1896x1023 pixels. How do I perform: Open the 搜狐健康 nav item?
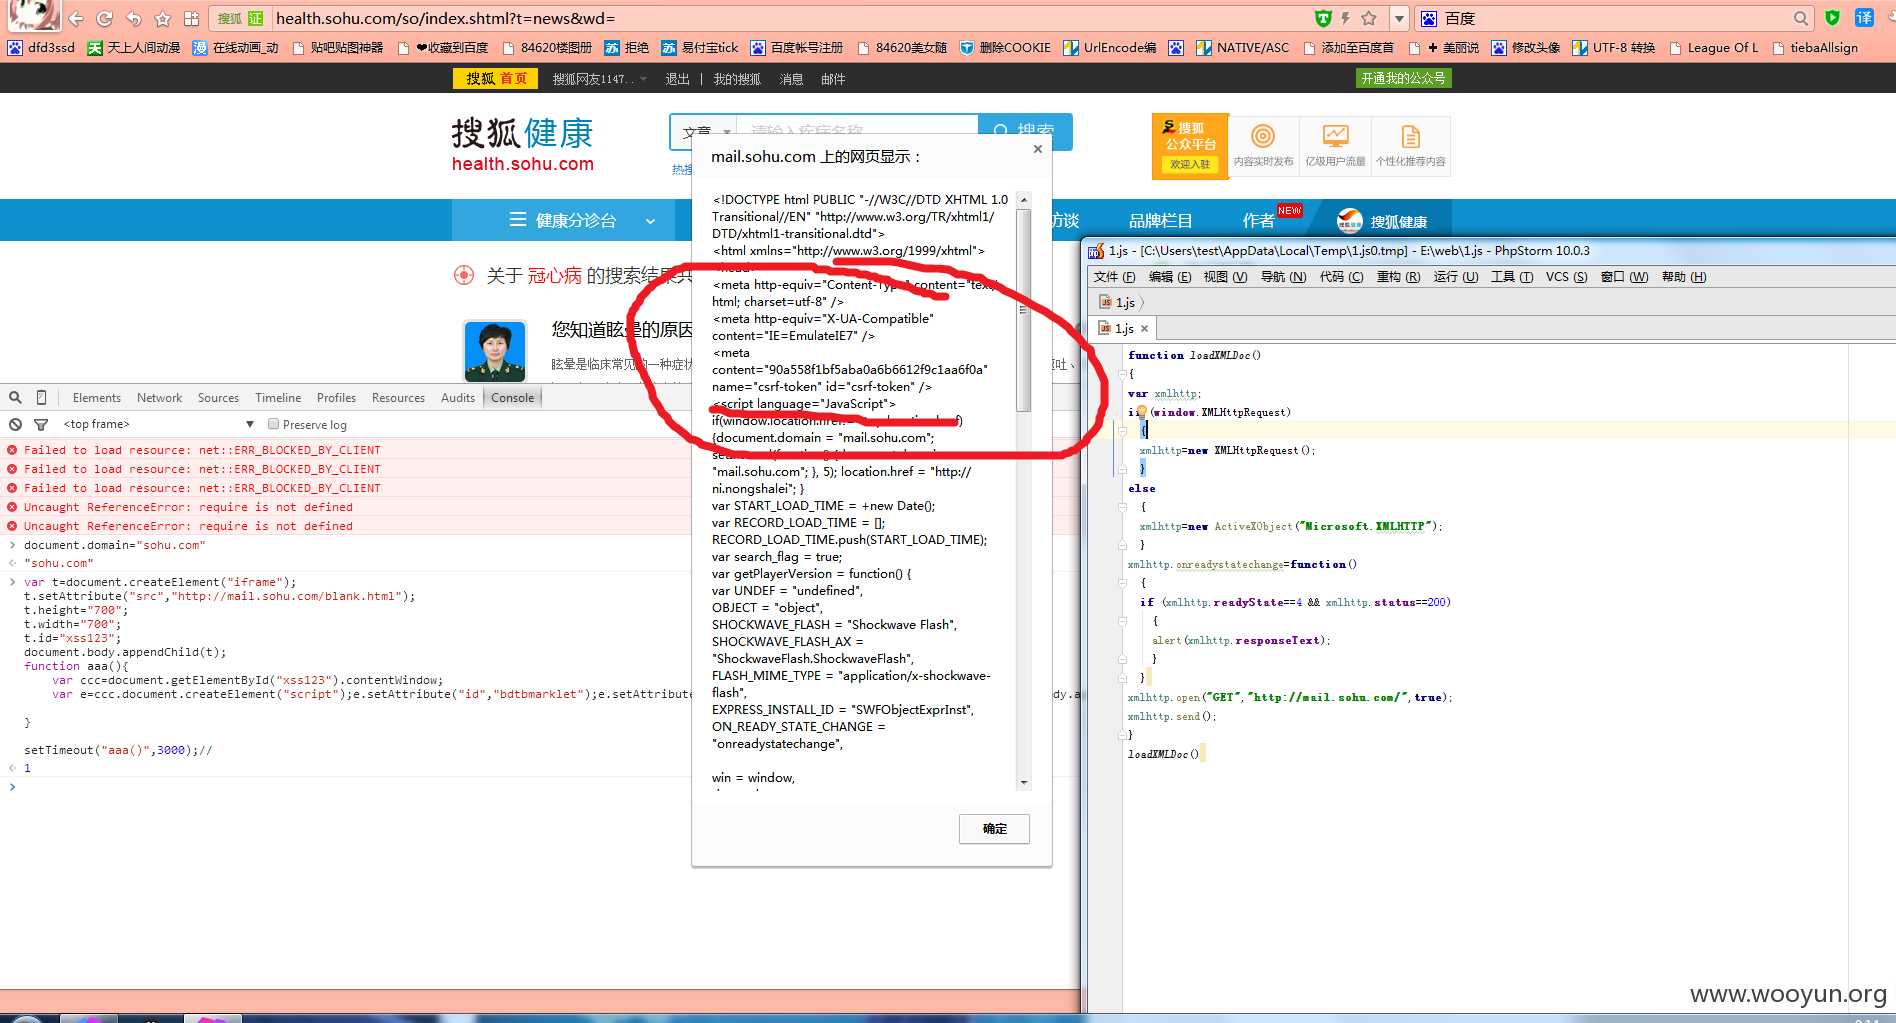[1382, 221]
